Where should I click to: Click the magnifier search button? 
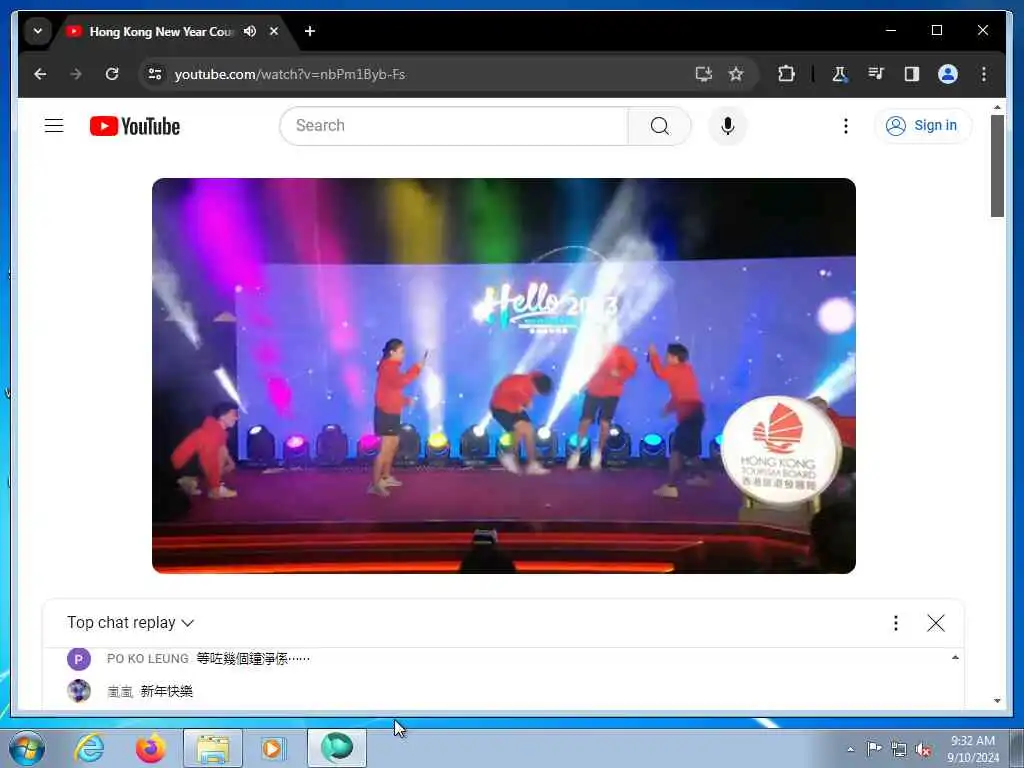pos(660,125)
